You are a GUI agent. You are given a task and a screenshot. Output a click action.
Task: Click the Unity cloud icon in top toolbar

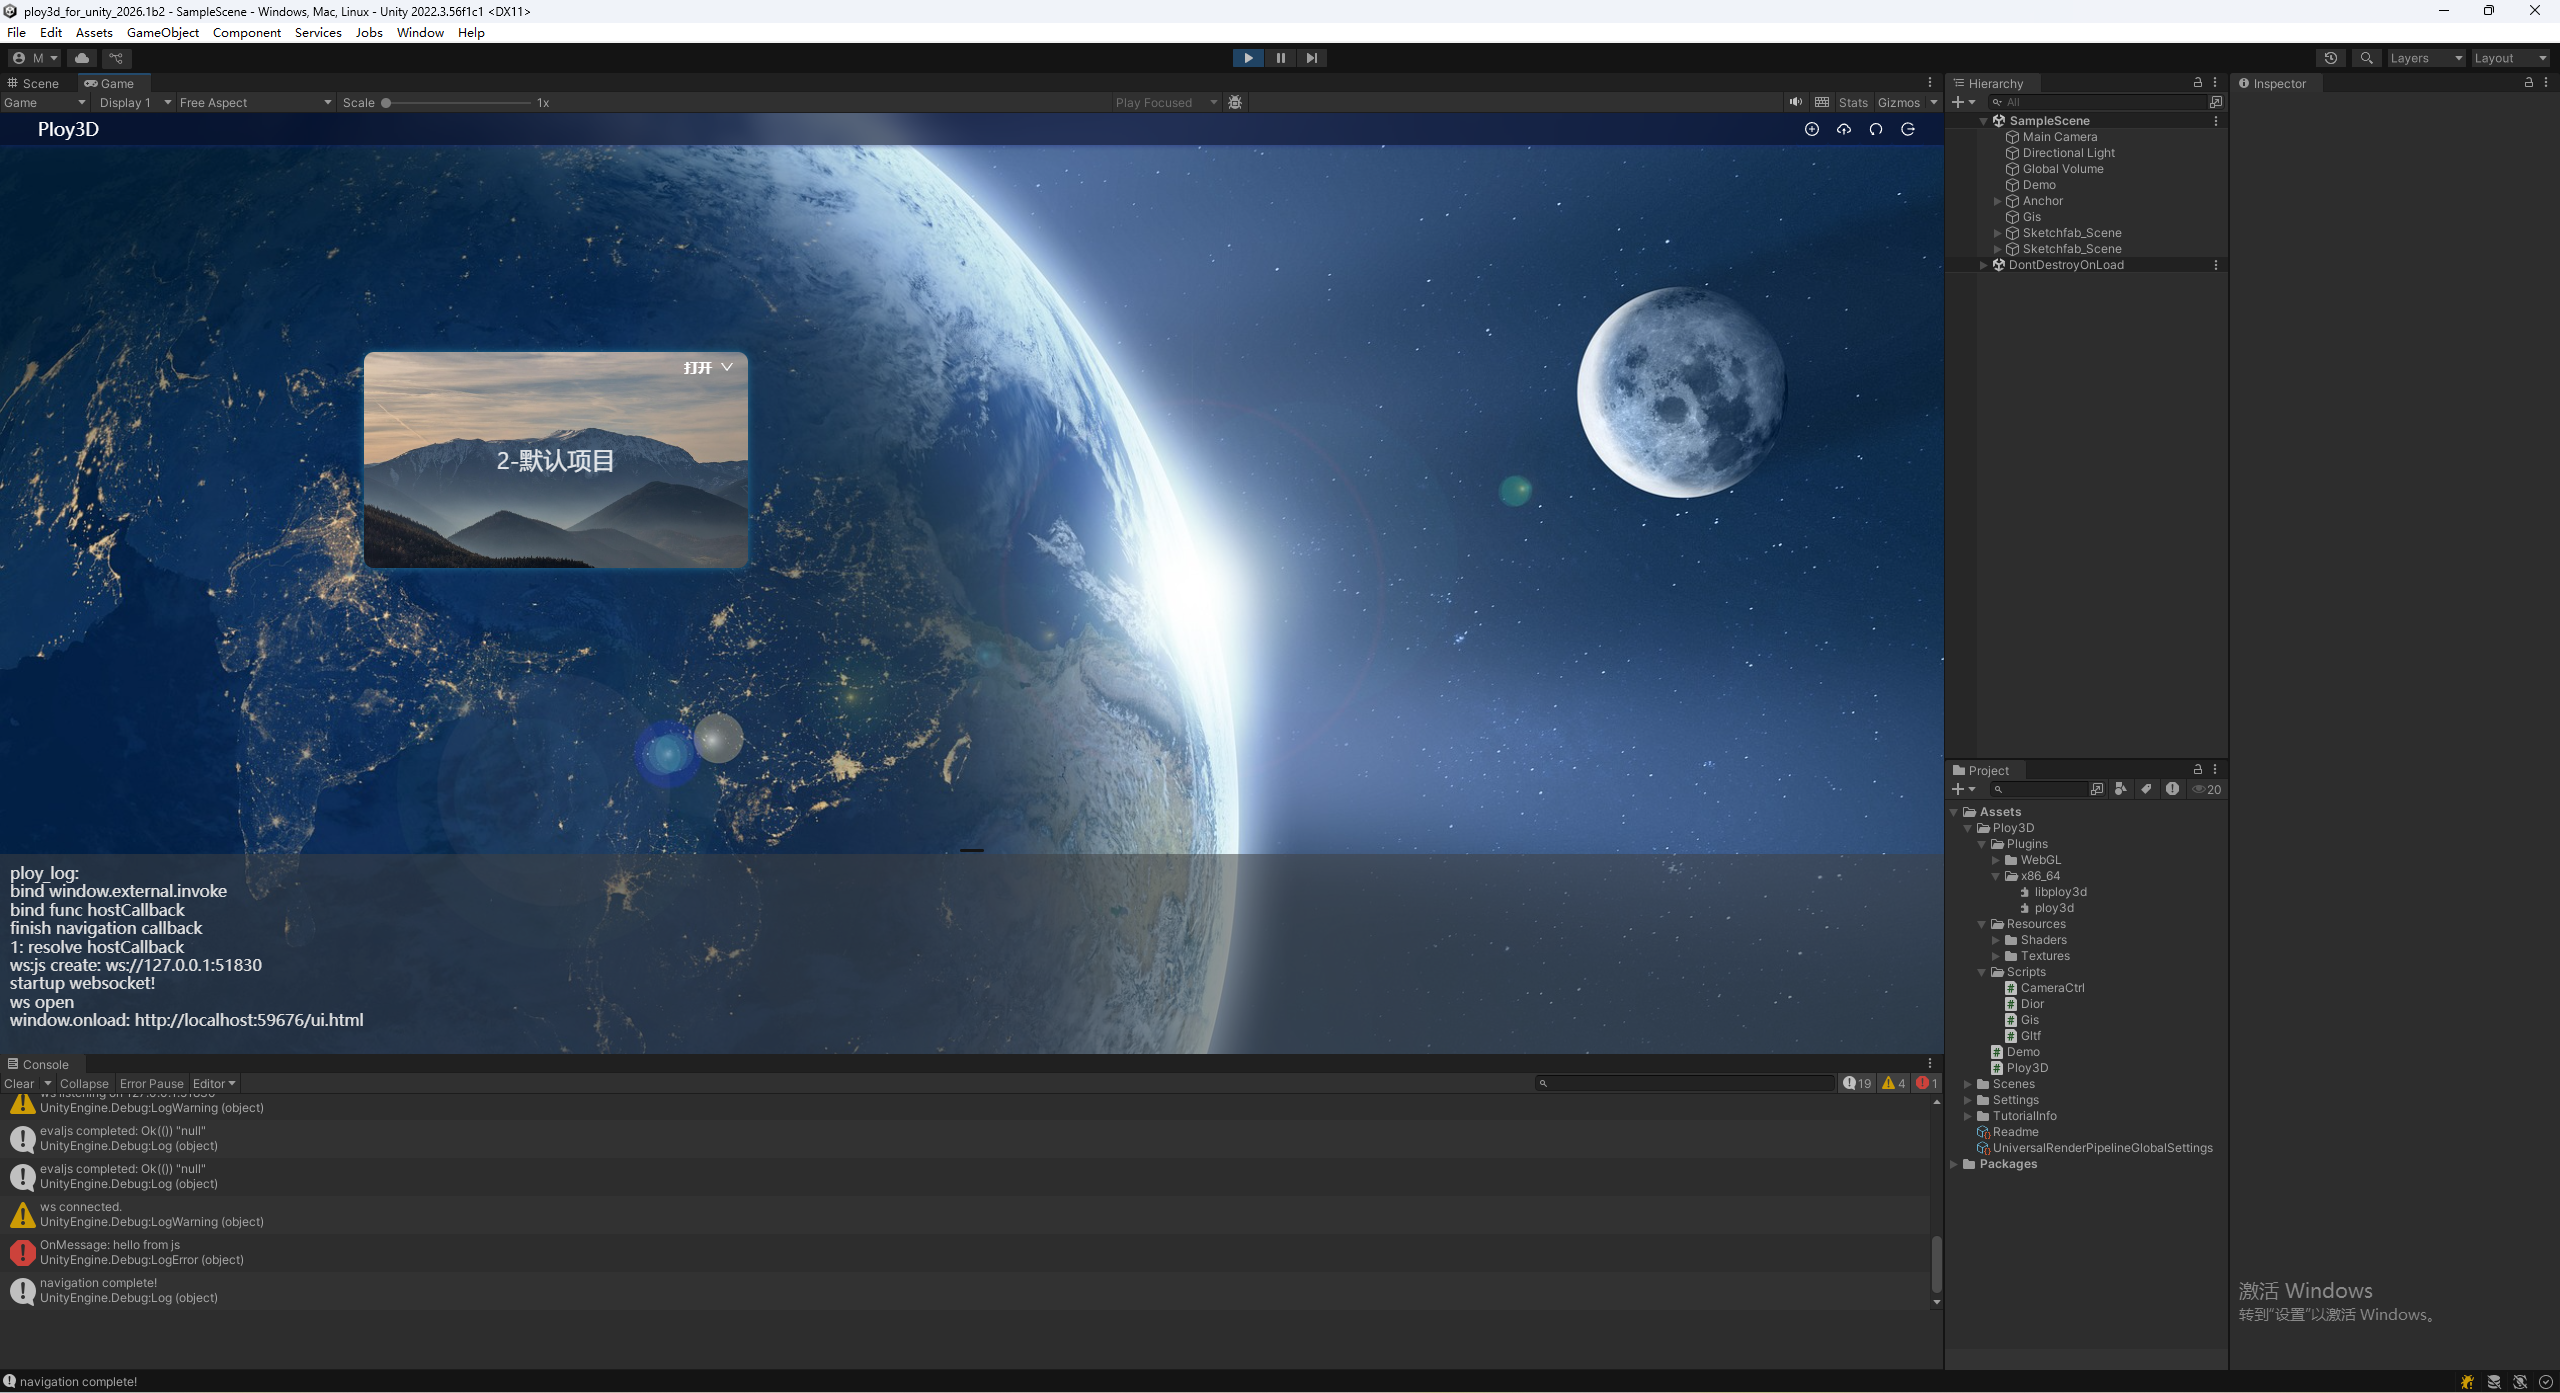coord(82,58)
